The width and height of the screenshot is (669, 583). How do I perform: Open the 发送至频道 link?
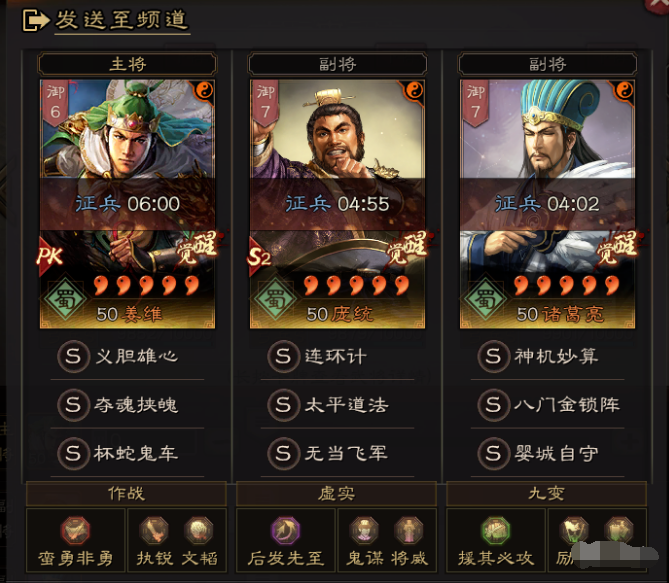122,20
